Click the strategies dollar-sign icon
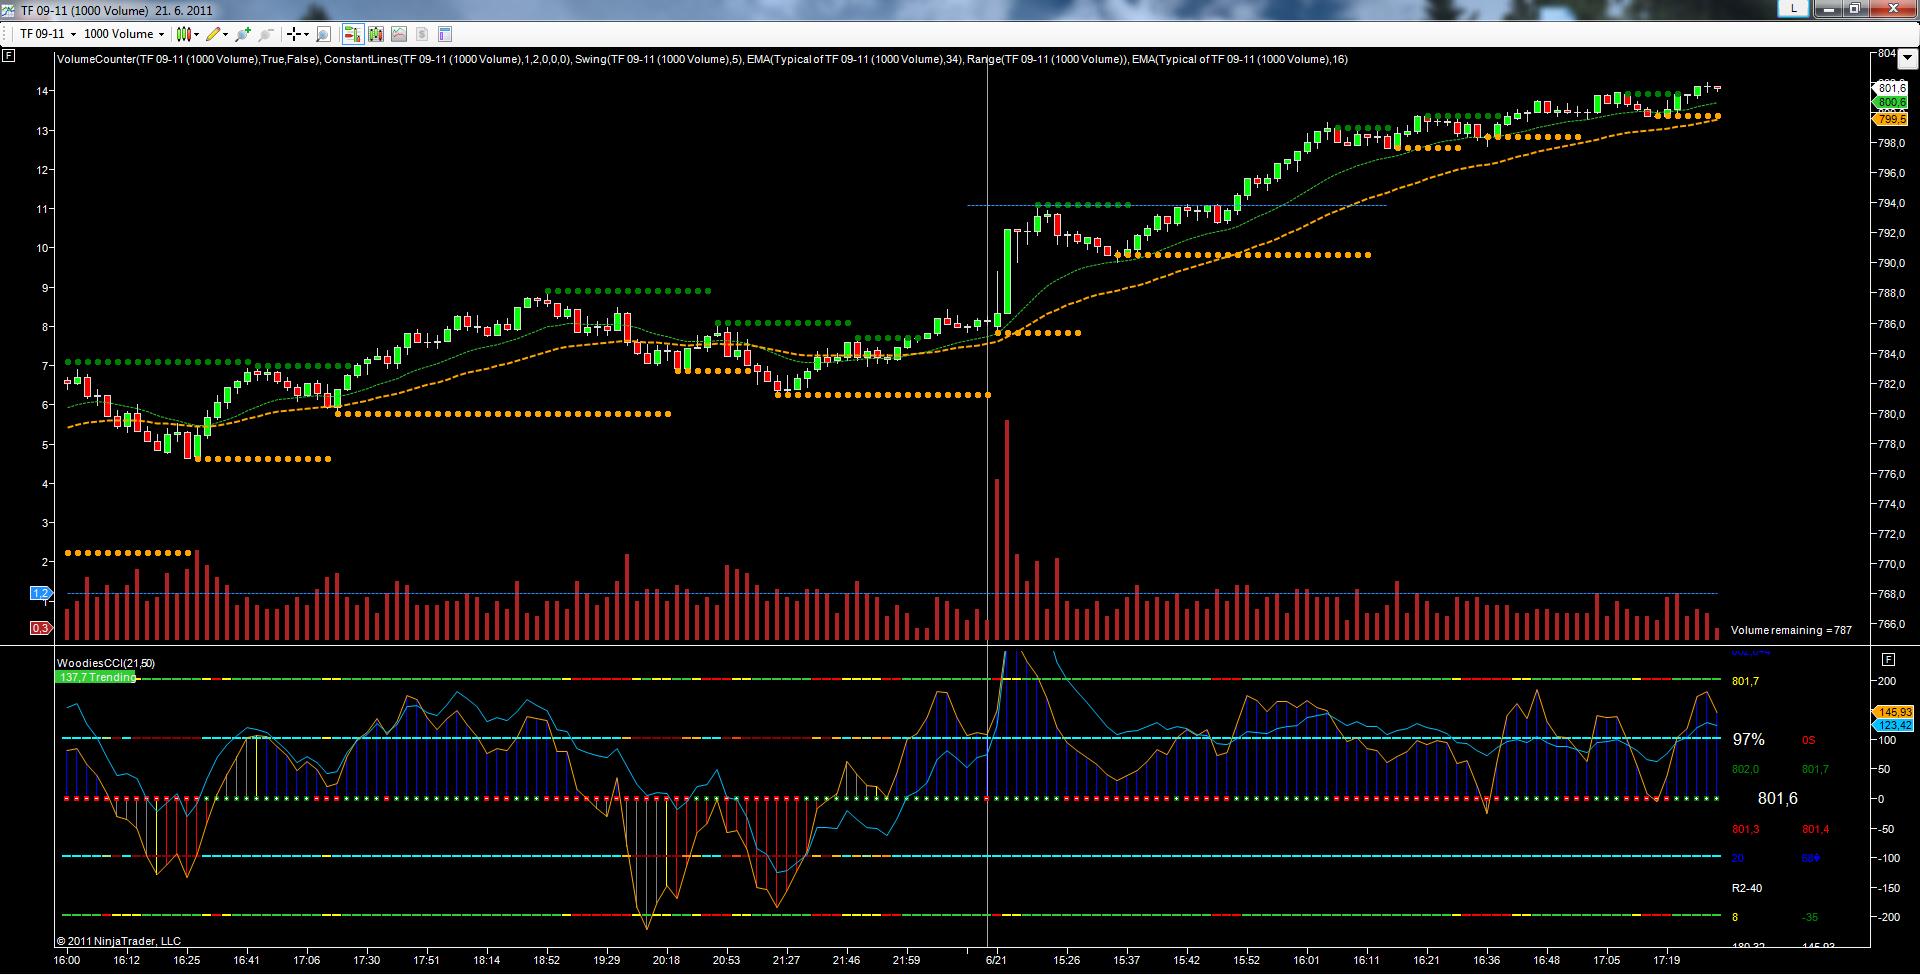Image resolution: width=1920 pixels, height=975 pixels. [422, 34]
